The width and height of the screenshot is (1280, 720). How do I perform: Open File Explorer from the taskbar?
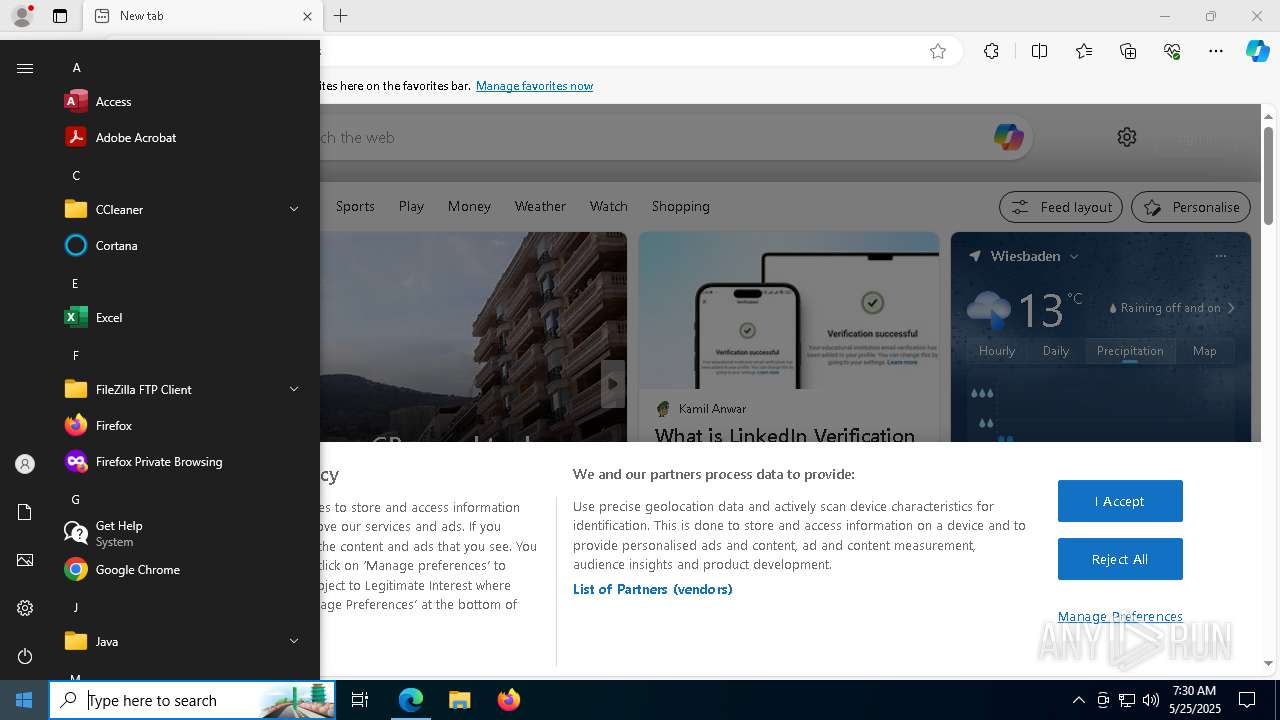pyautogui.click(x=459, y=700)
